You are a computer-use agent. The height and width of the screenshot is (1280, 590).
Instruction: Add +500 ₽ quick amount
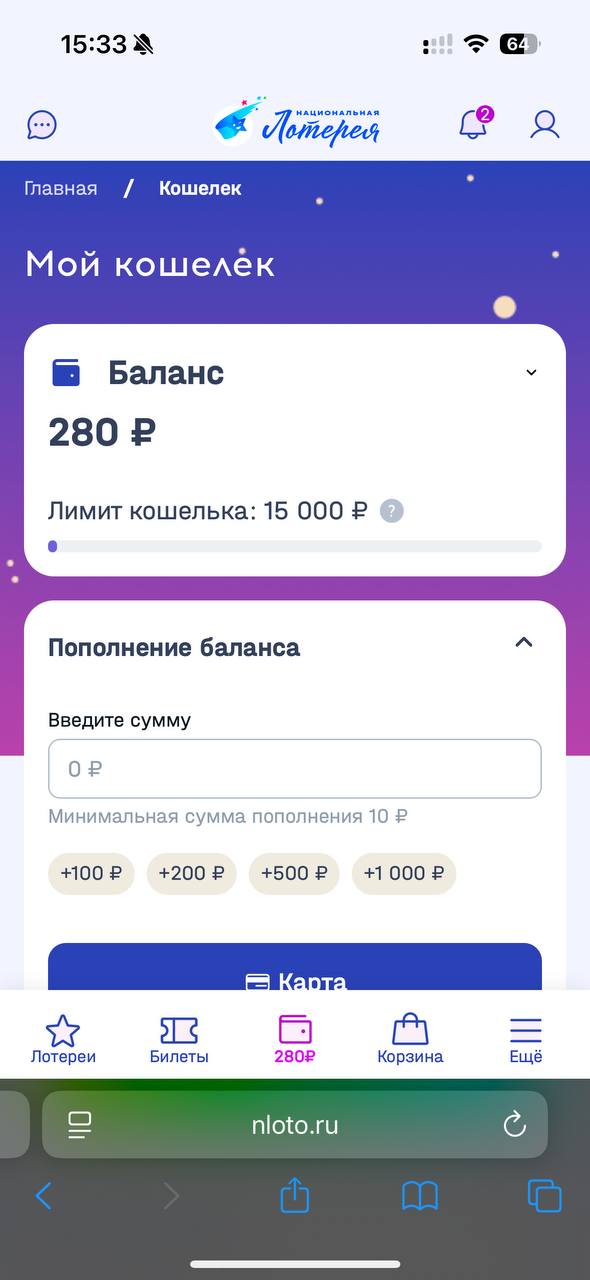(294, 873)
